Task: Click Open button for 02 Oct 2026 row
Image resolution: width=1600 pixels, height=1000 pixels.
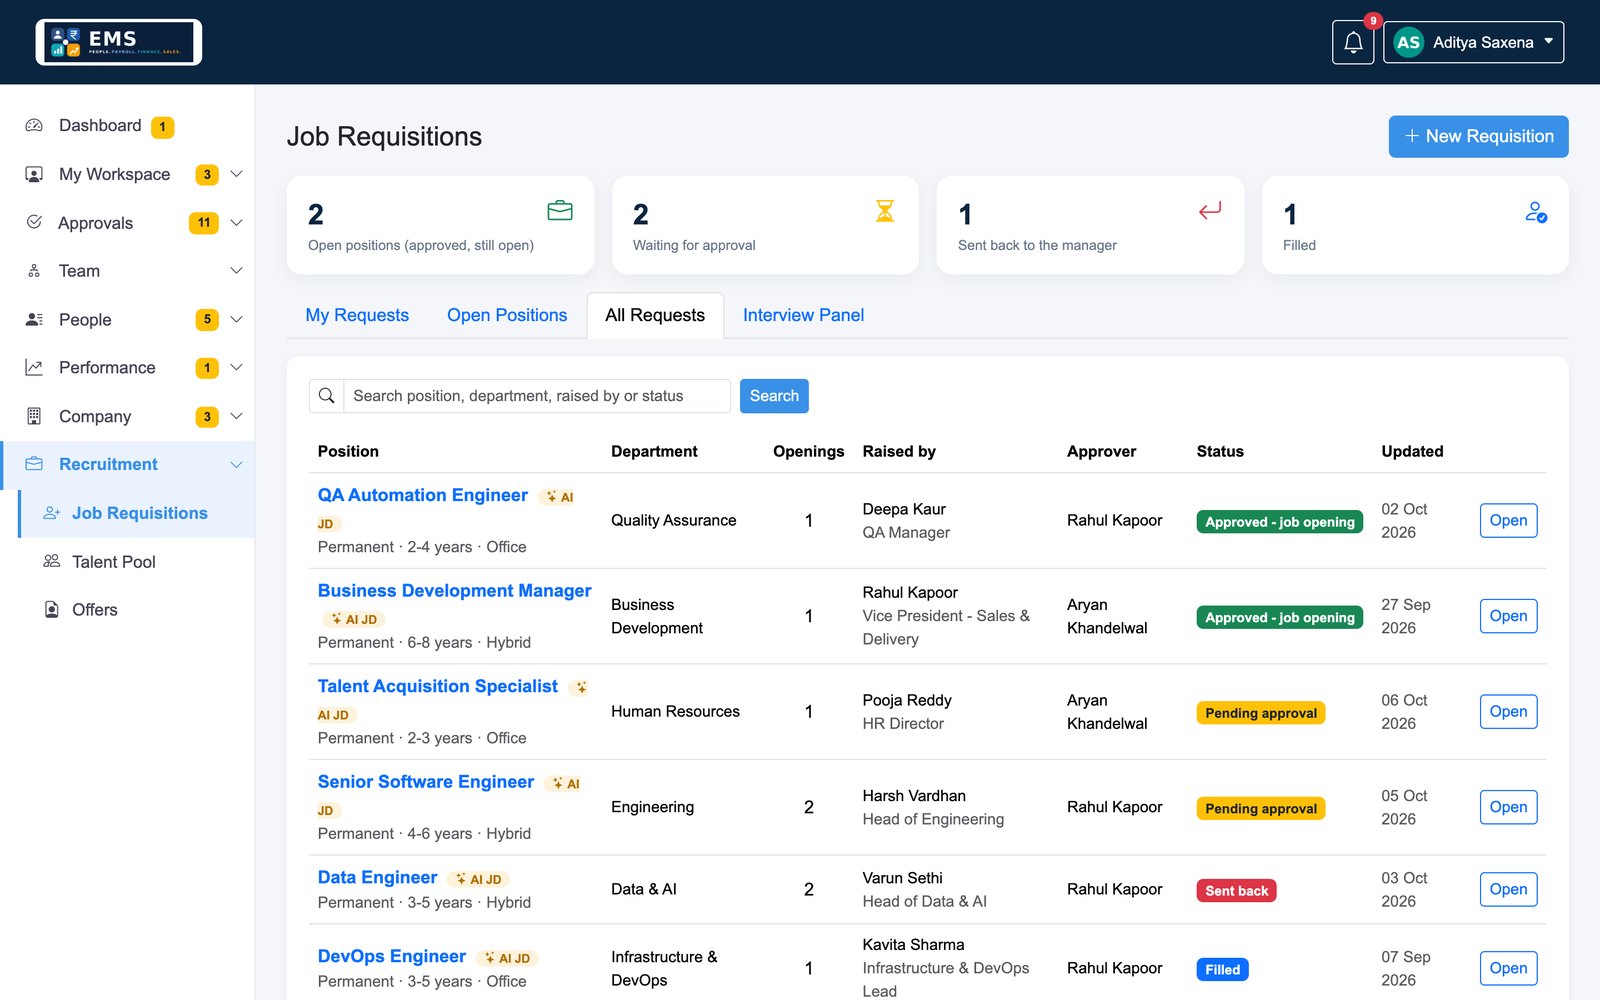Action: tap(1508, 520)
